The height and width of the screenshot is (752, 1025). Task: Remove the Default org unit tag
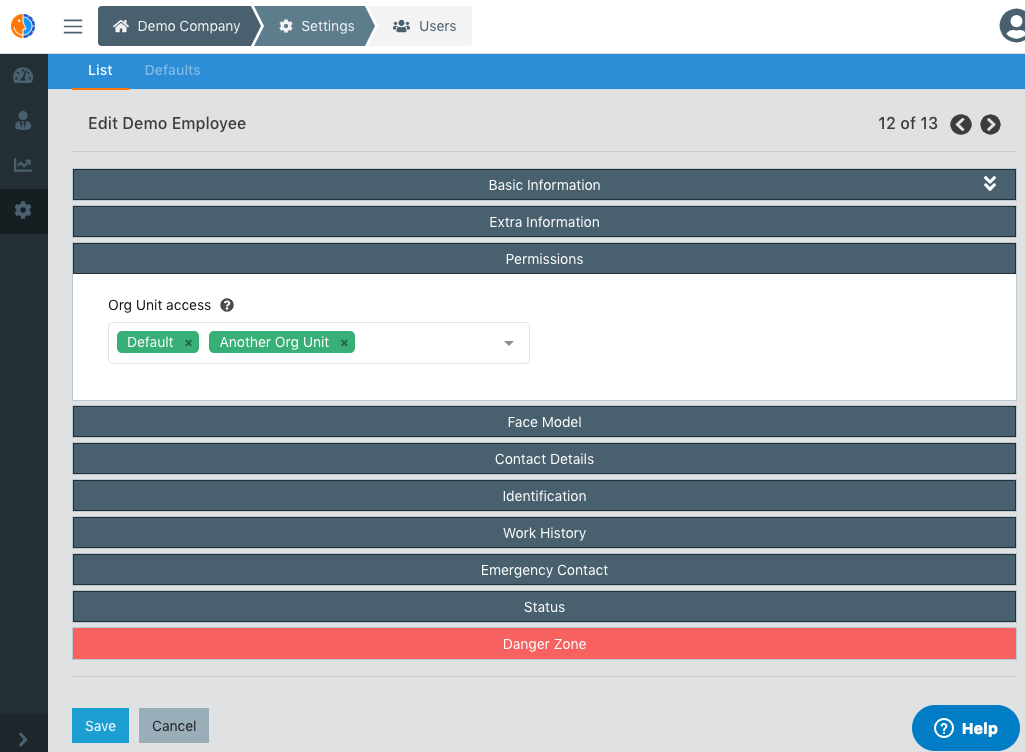[188, 343]
